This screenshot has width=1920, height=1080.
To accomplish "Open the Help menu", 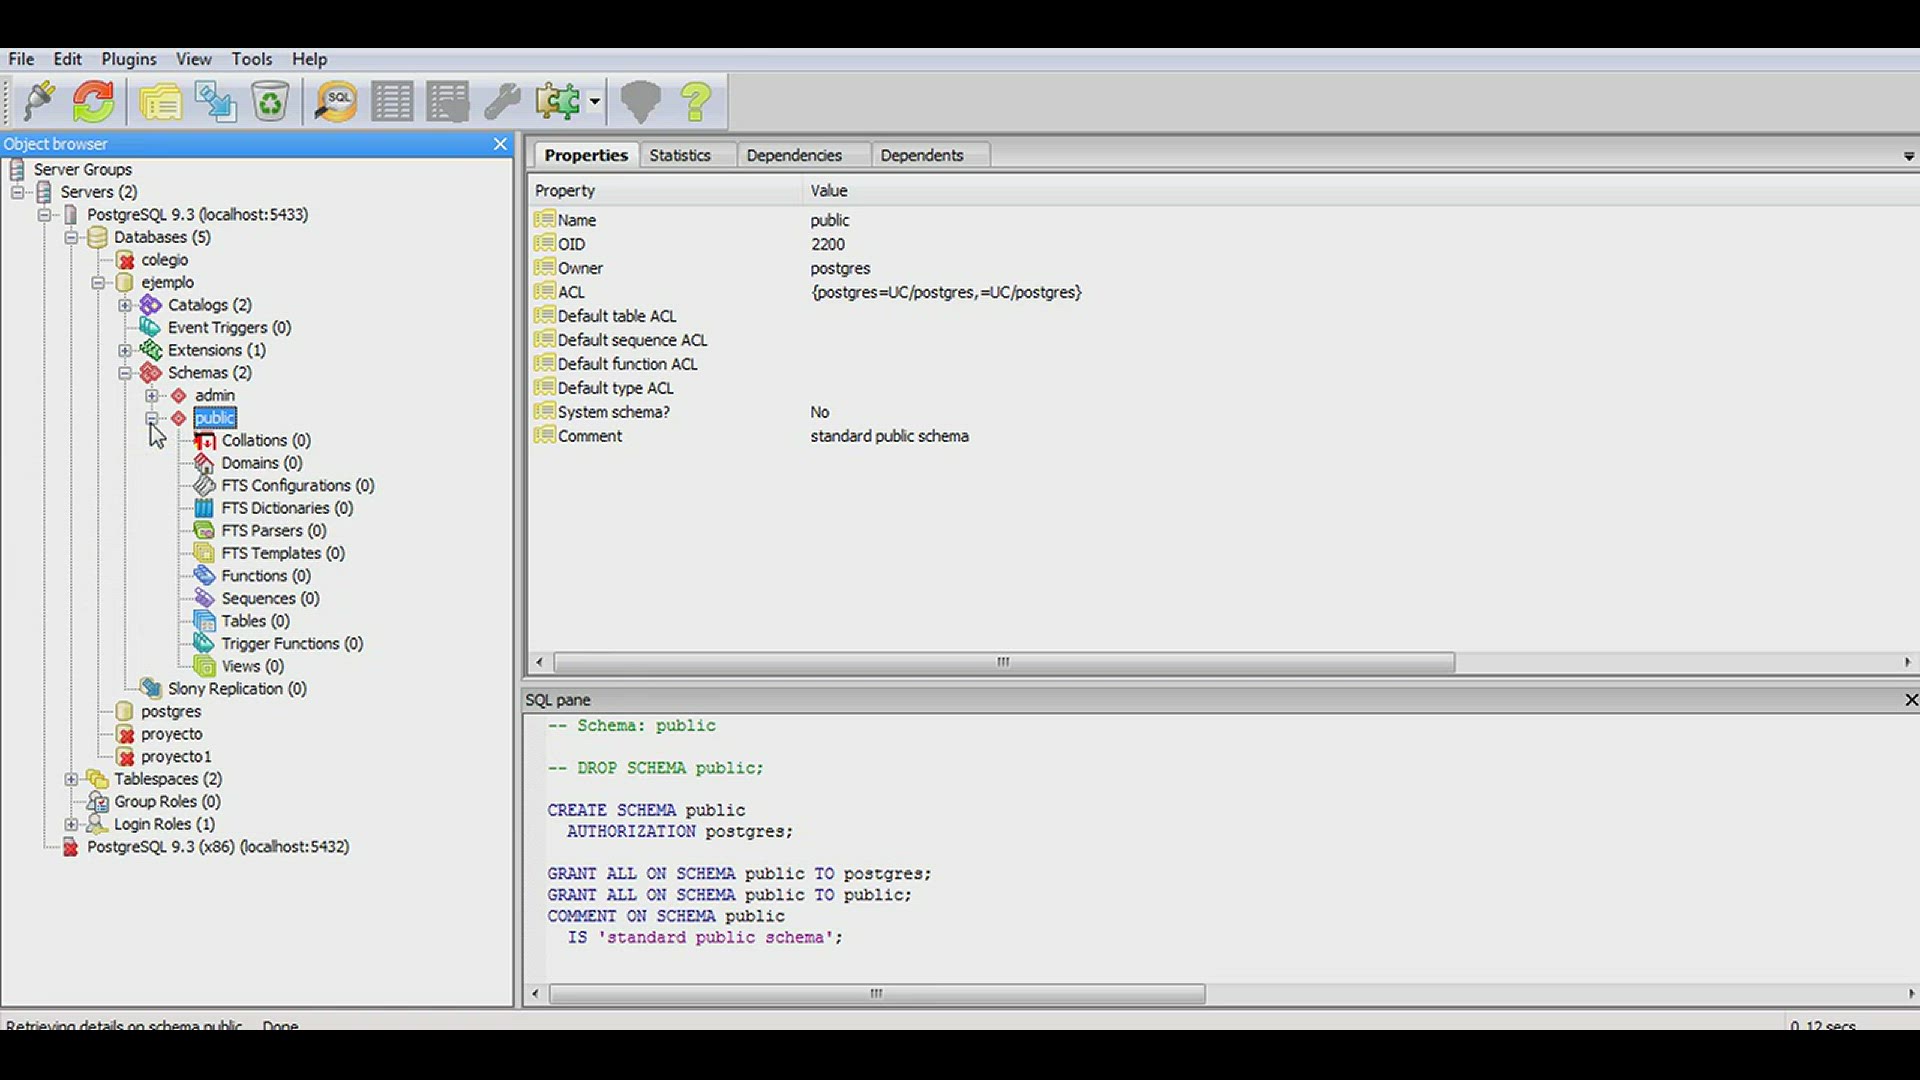I will [x=309, y=59].
